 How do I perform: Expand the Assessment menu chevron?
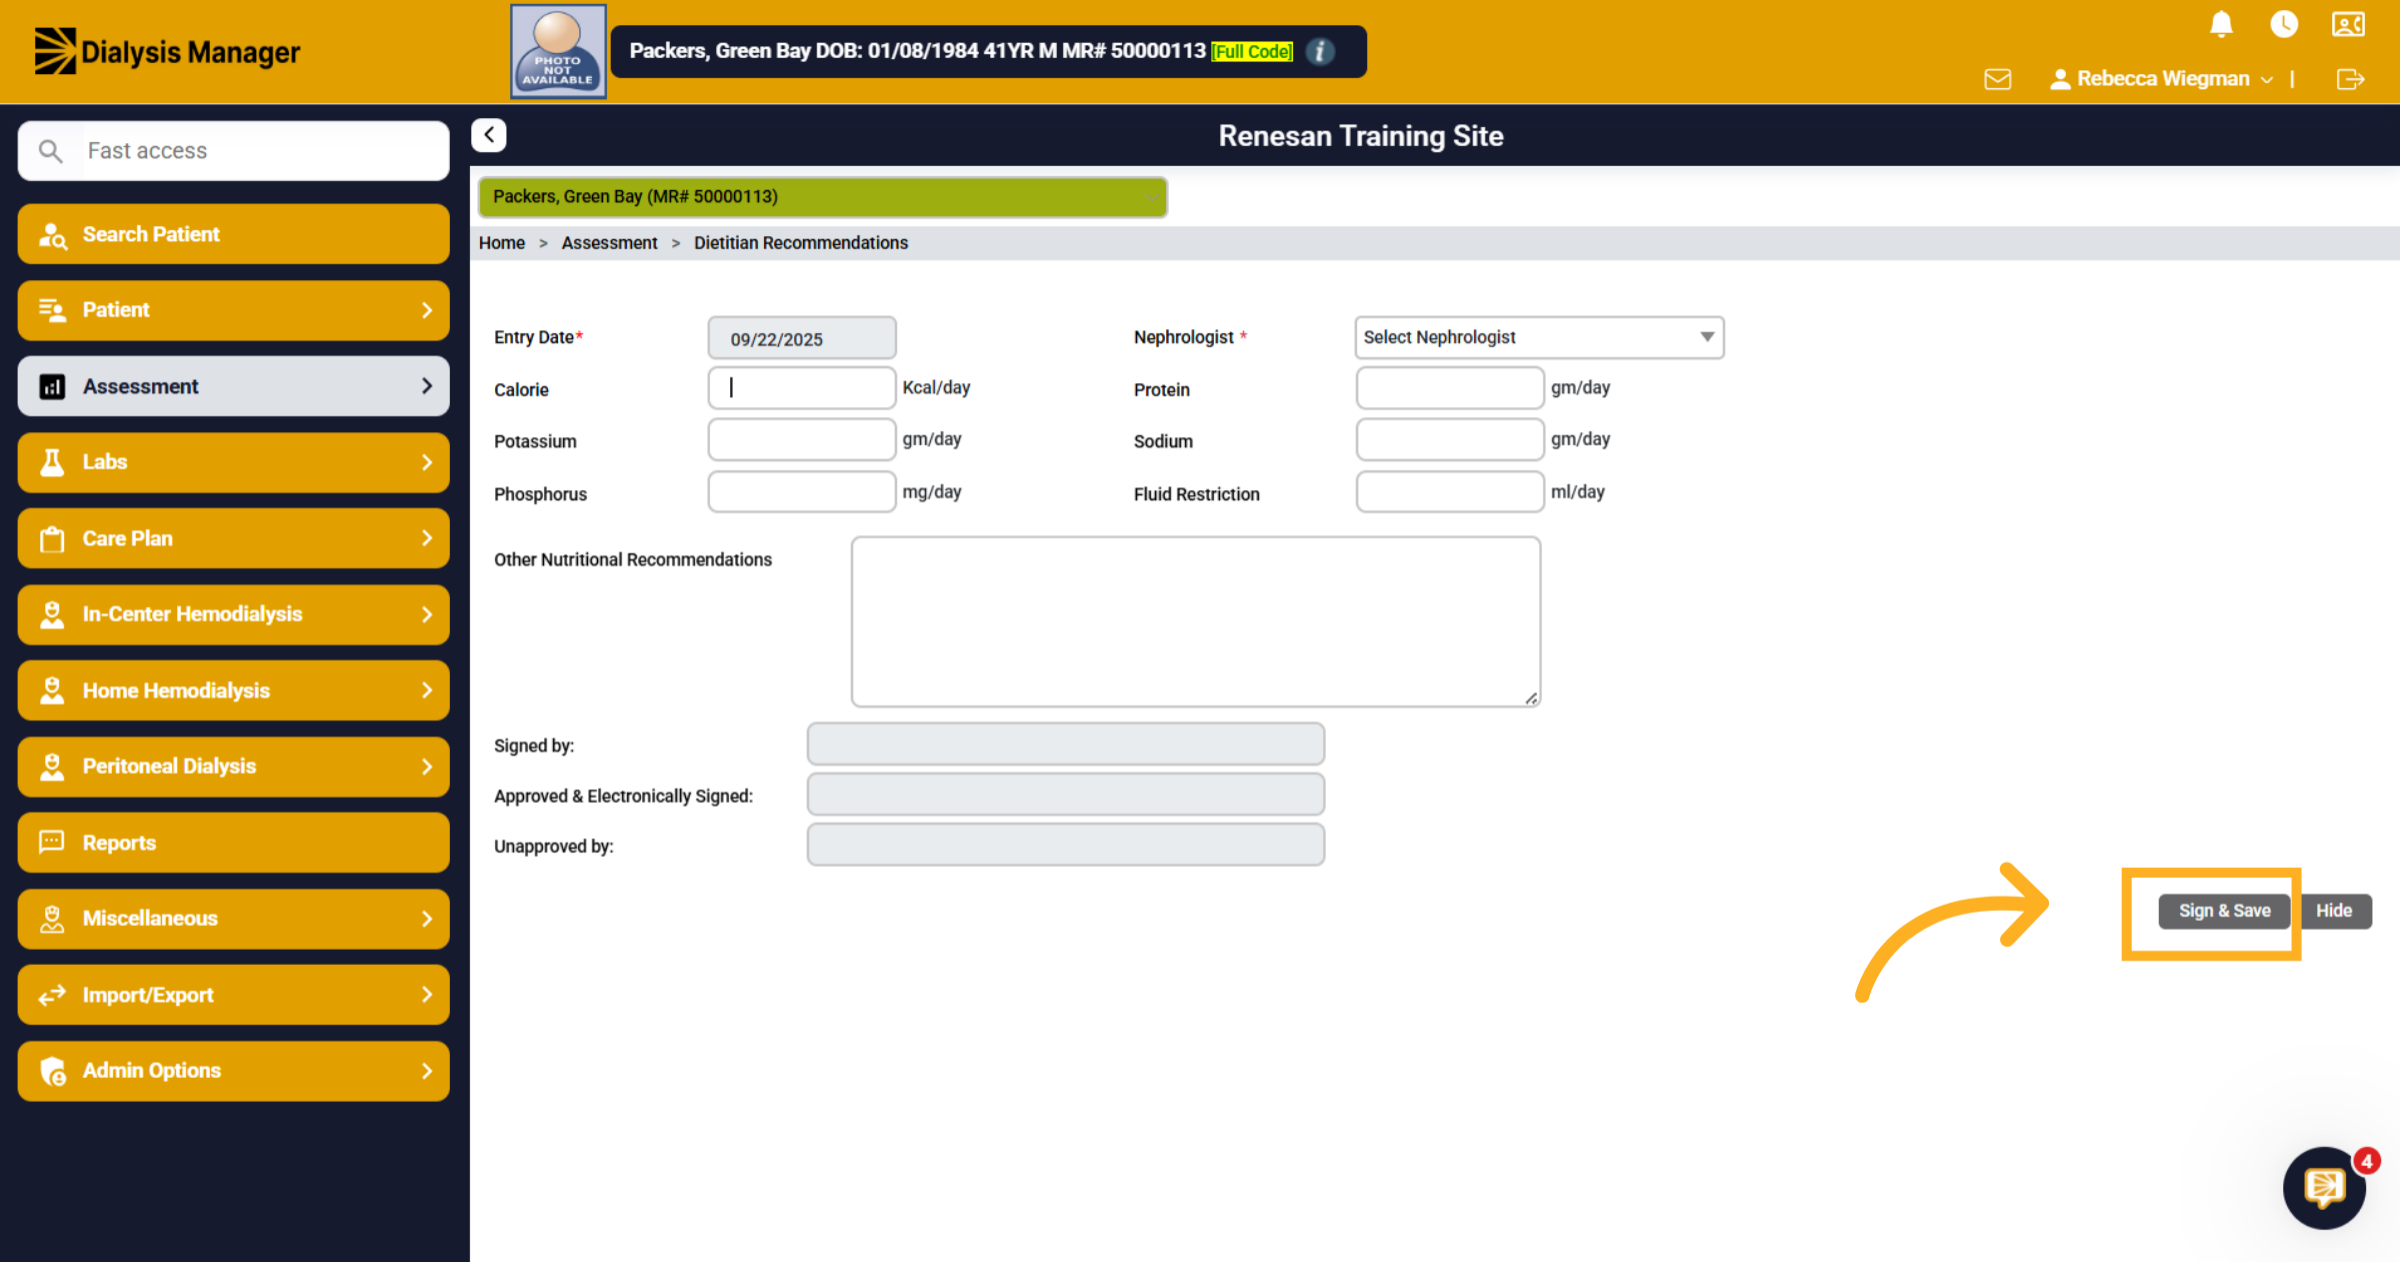pos(427,386)
